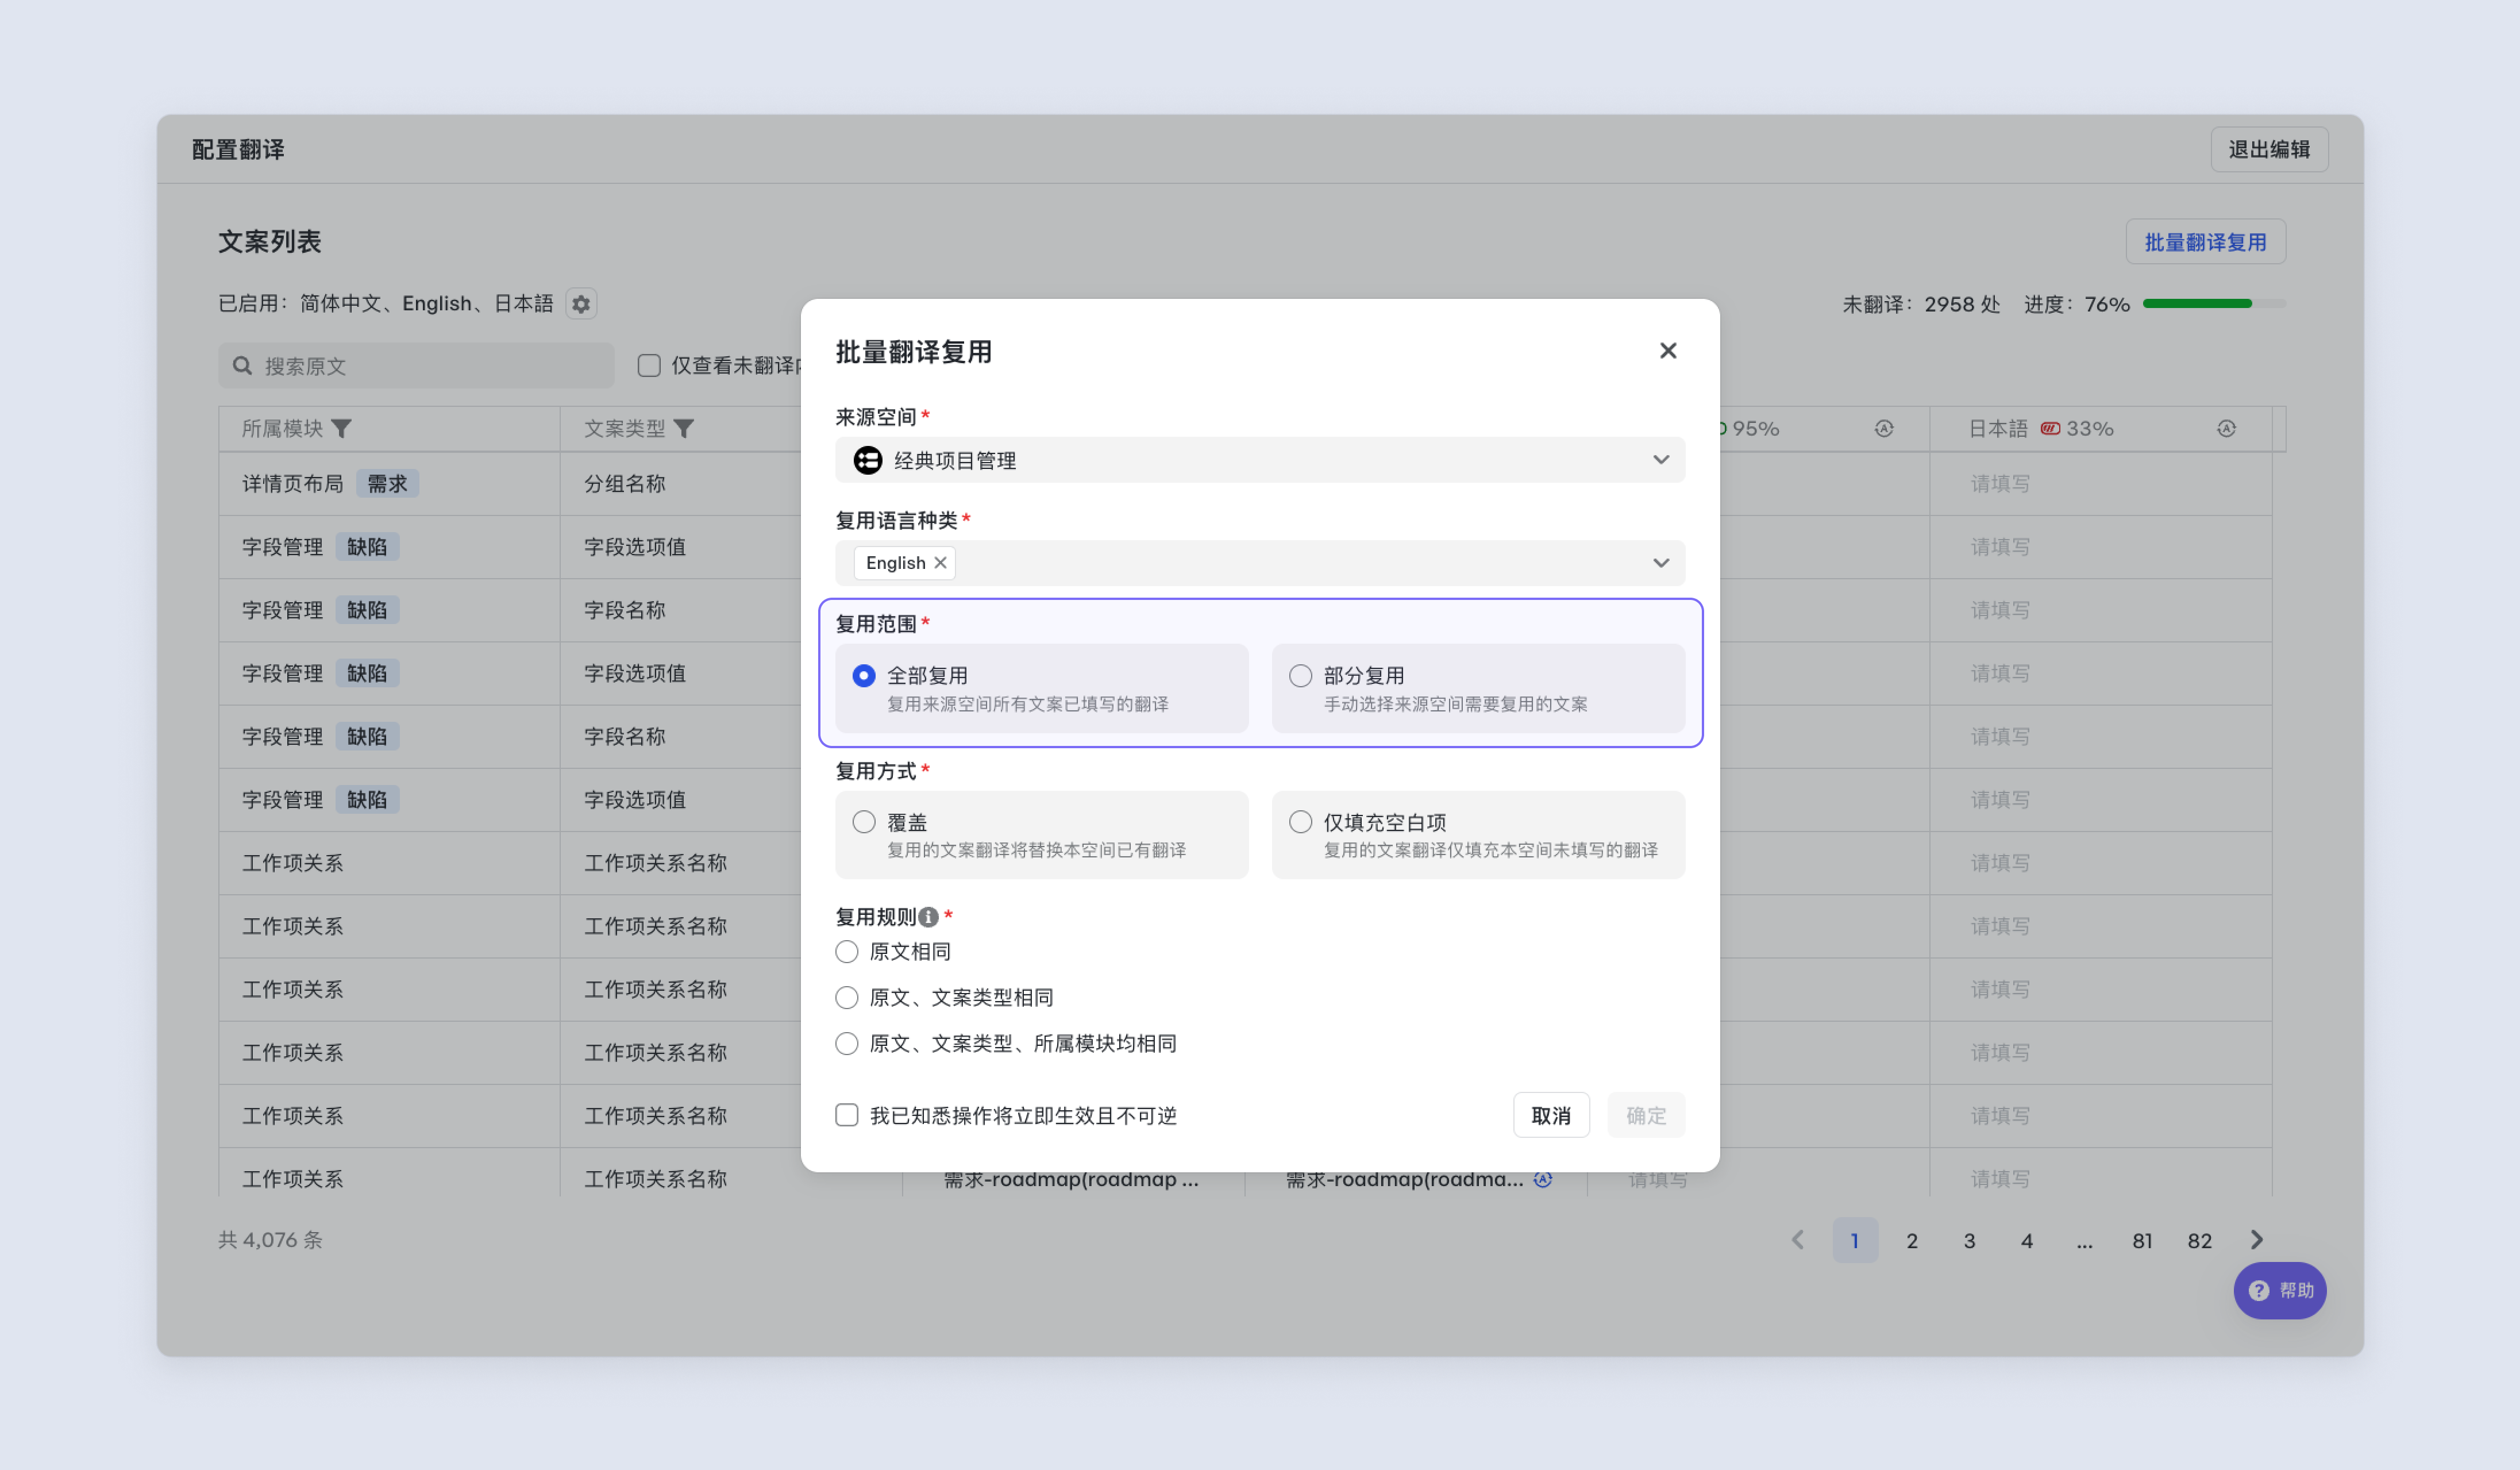Click the translation progress bar
2520x1470 pixels.
pyautogui.click(x=2214, y=303)
